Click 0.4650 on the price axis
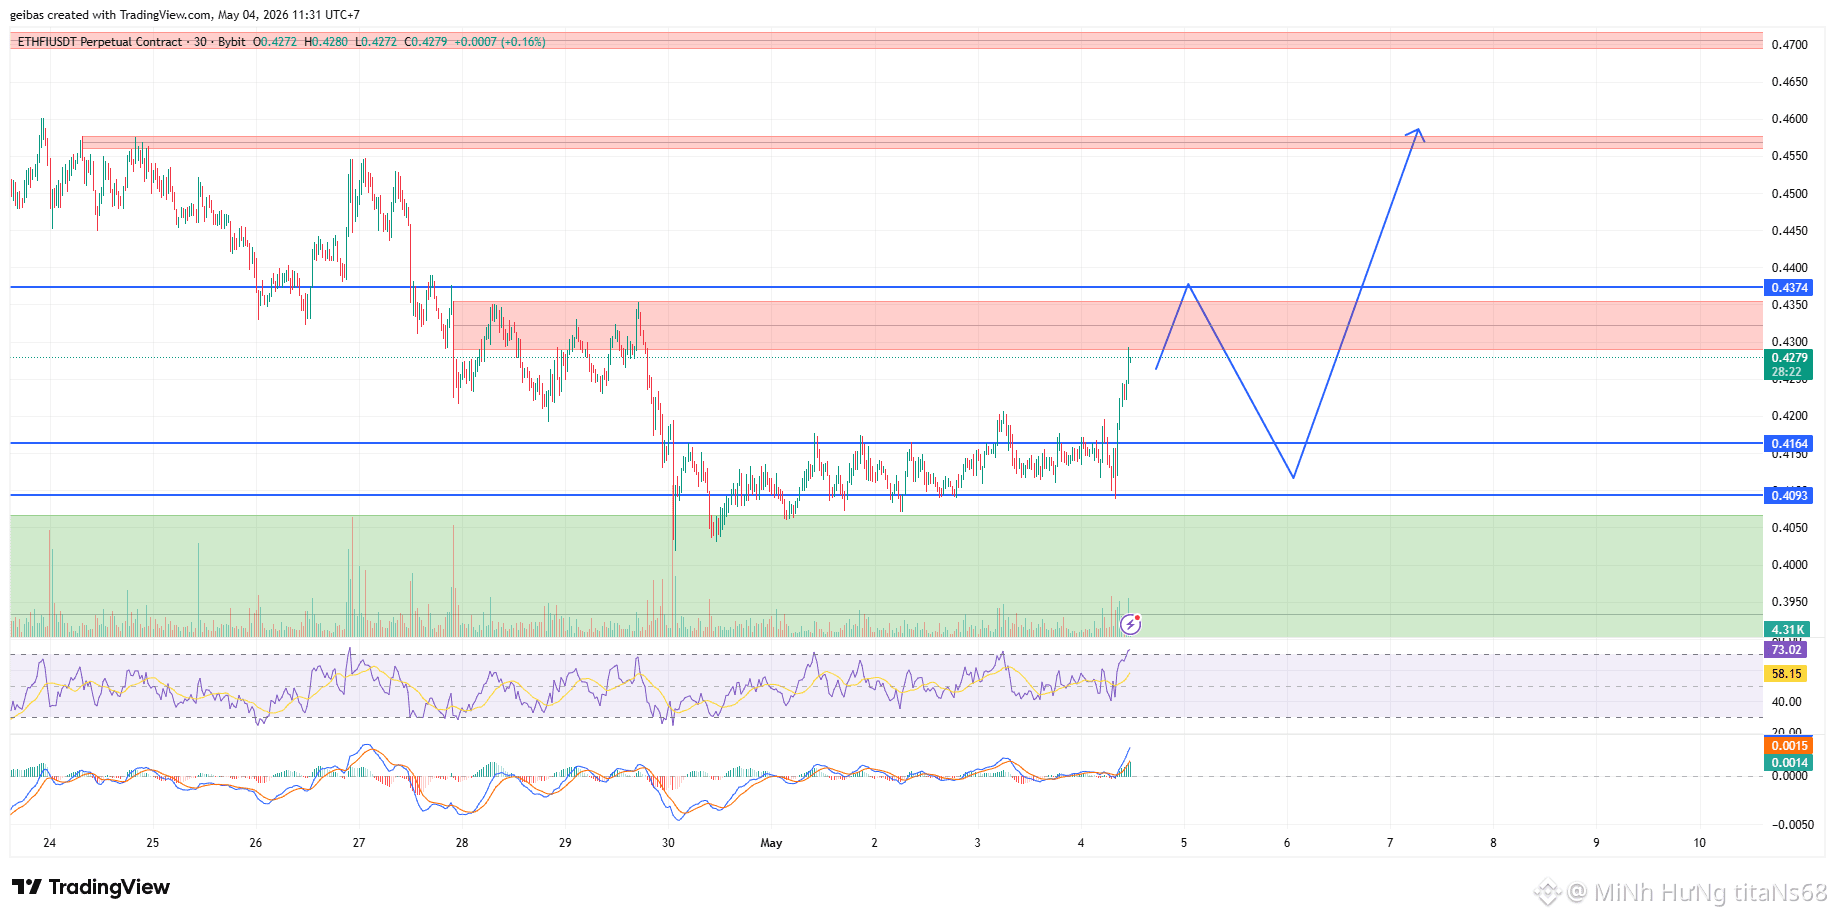The height and width of the screenshot is (917, 1835). [x=1790, y=82]
